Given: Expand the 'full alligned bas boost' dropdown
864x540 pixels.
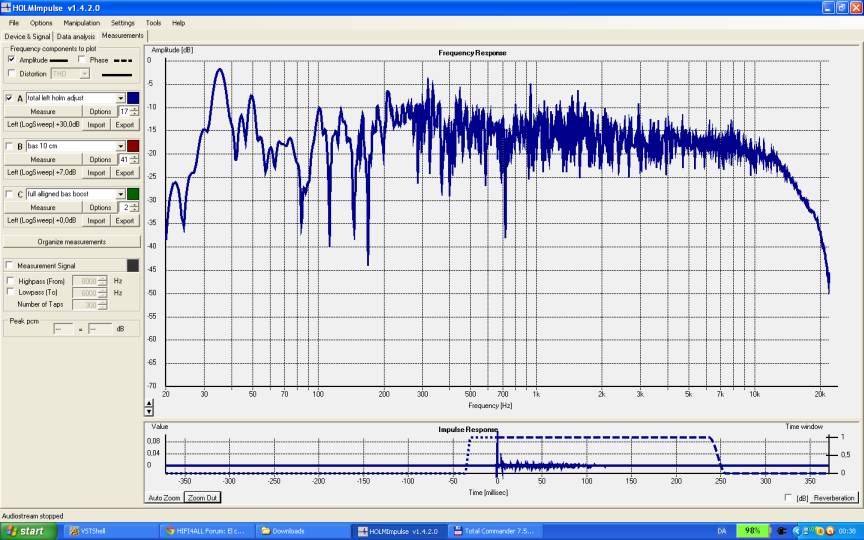Looking at the screenshot, I should click(x=120, y=194).
